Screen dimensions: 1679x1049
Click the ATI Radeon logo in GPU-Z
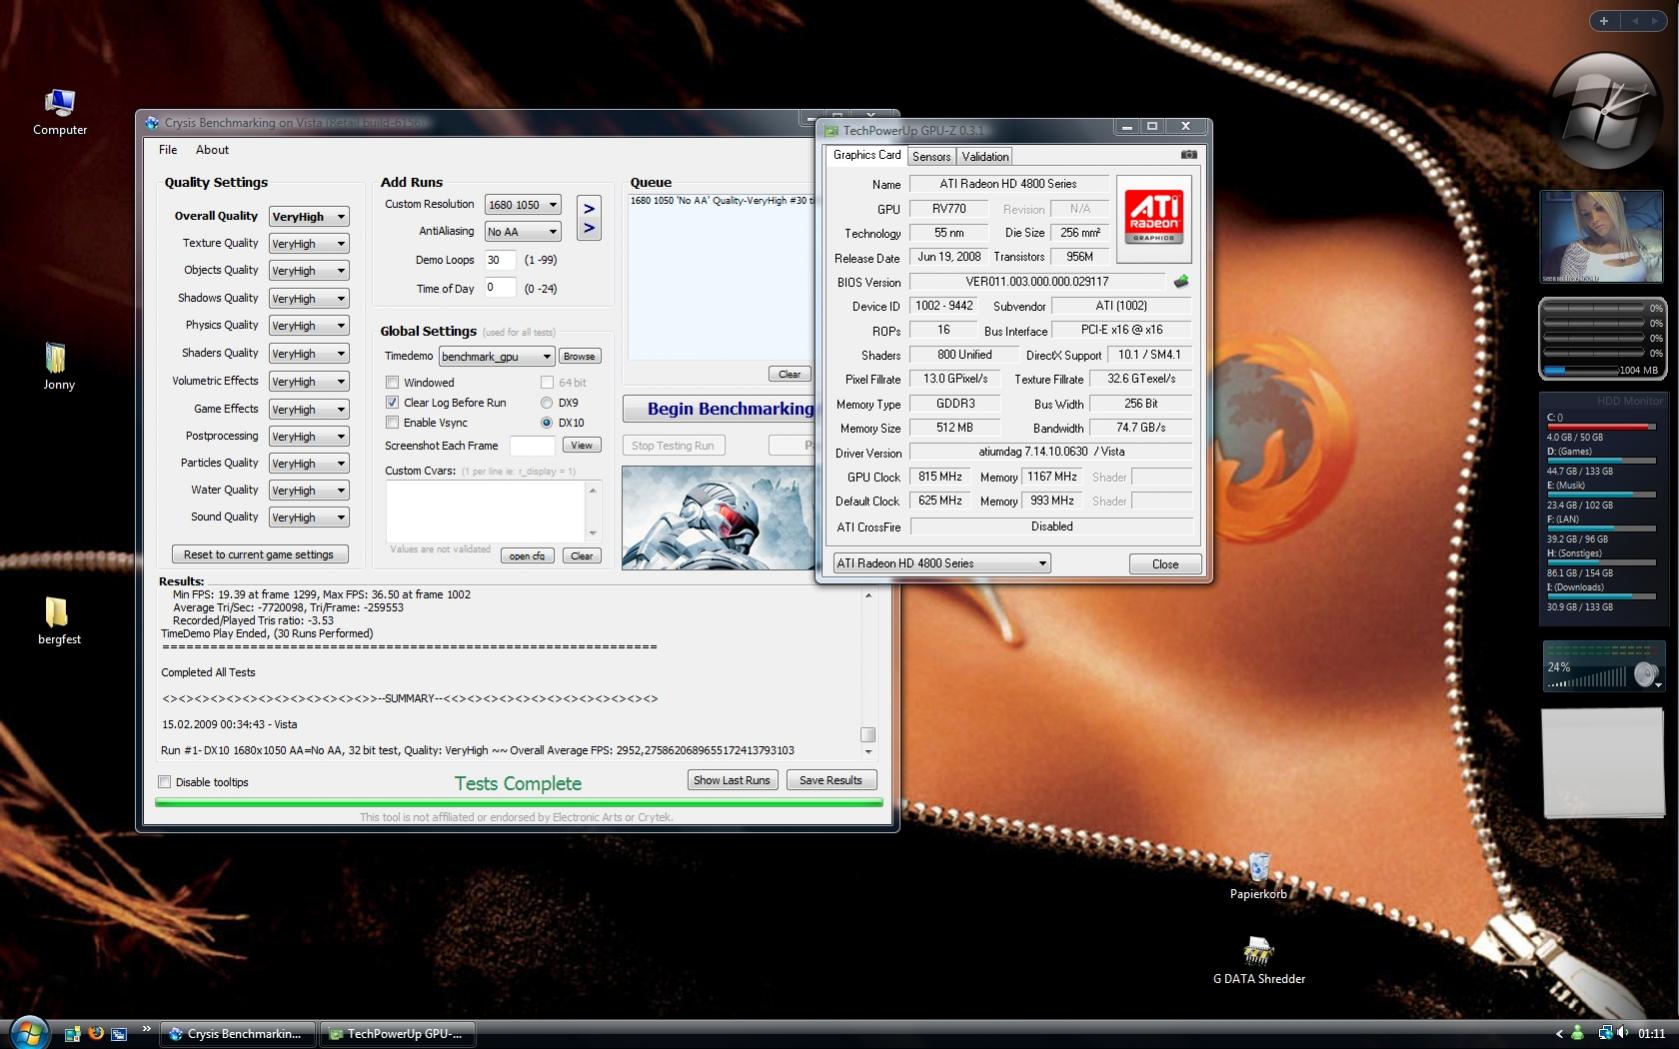1153,218
